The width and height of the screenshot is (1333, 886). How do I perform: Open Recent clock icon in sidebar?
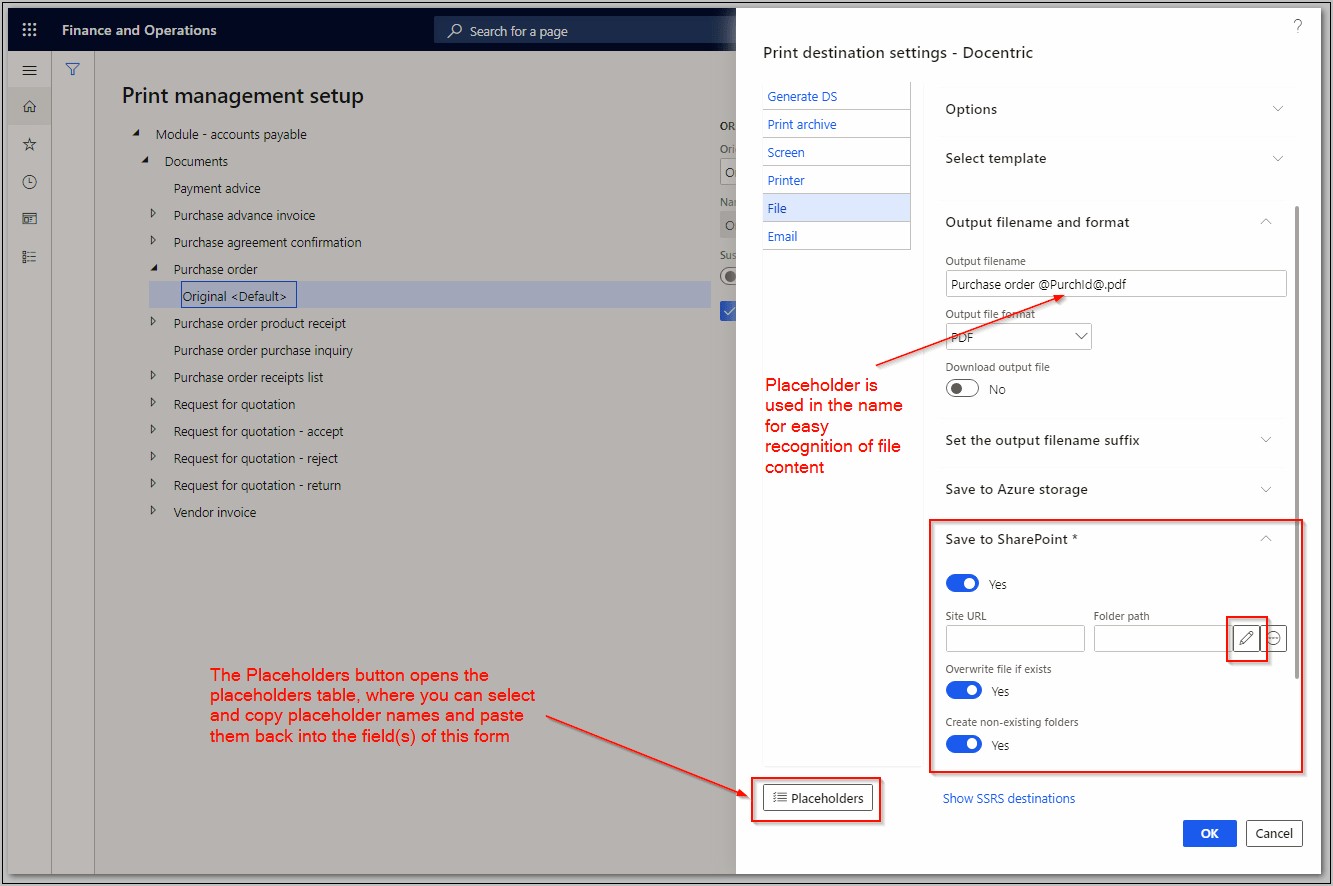pos(29,182)
